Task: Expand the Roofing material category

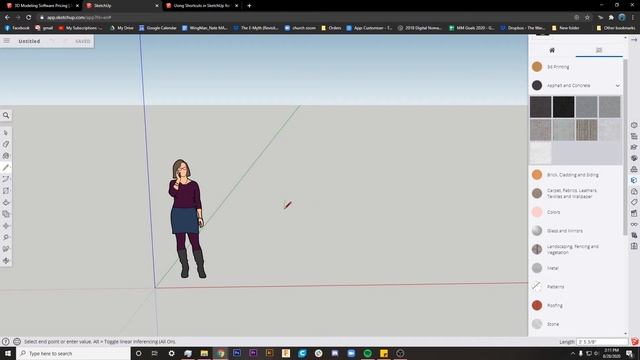Action: click(x=576, y=305)
